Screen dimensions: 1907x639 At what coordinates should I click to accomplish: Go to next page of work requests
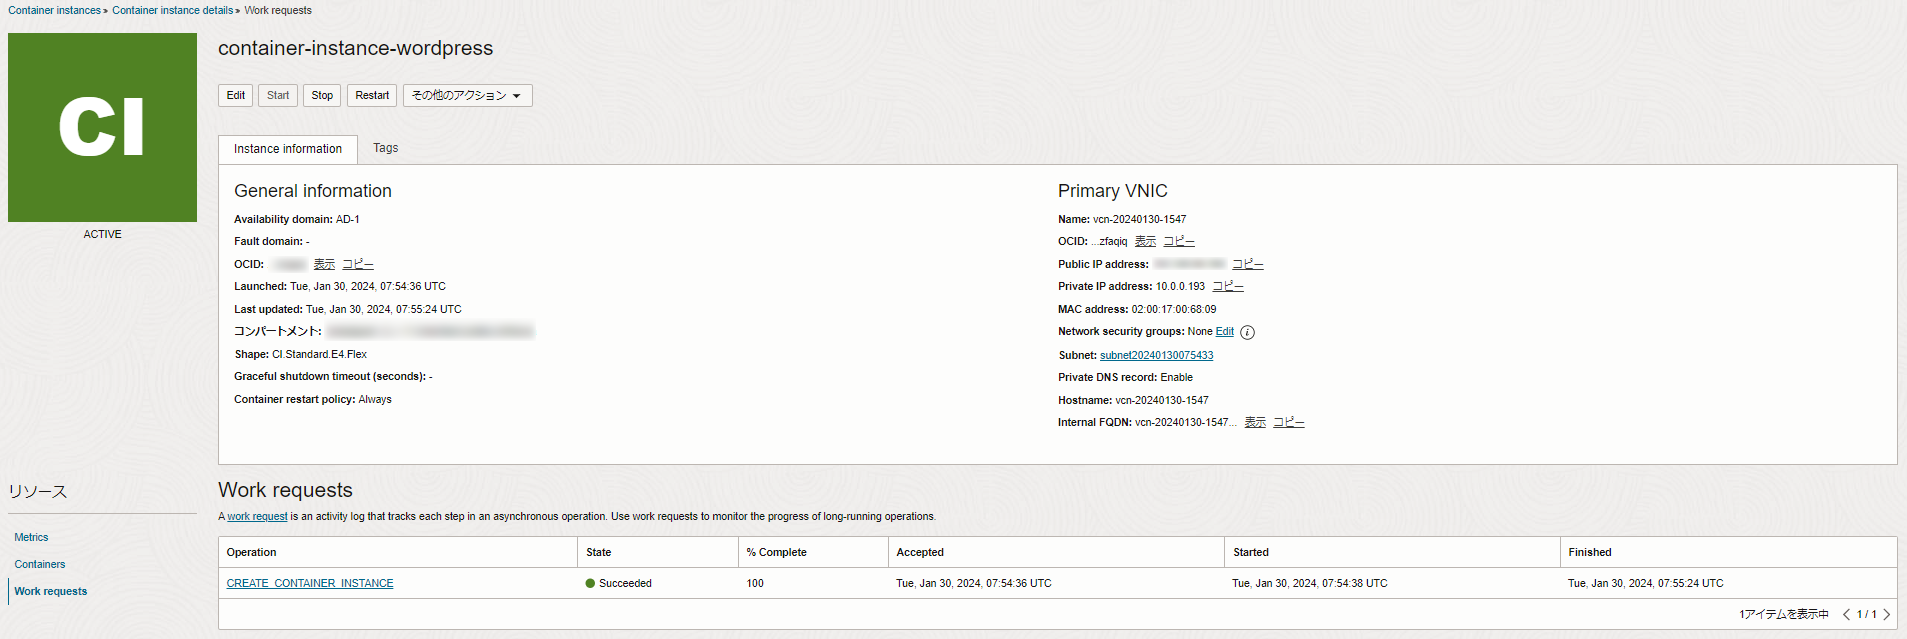point(1887,615)
